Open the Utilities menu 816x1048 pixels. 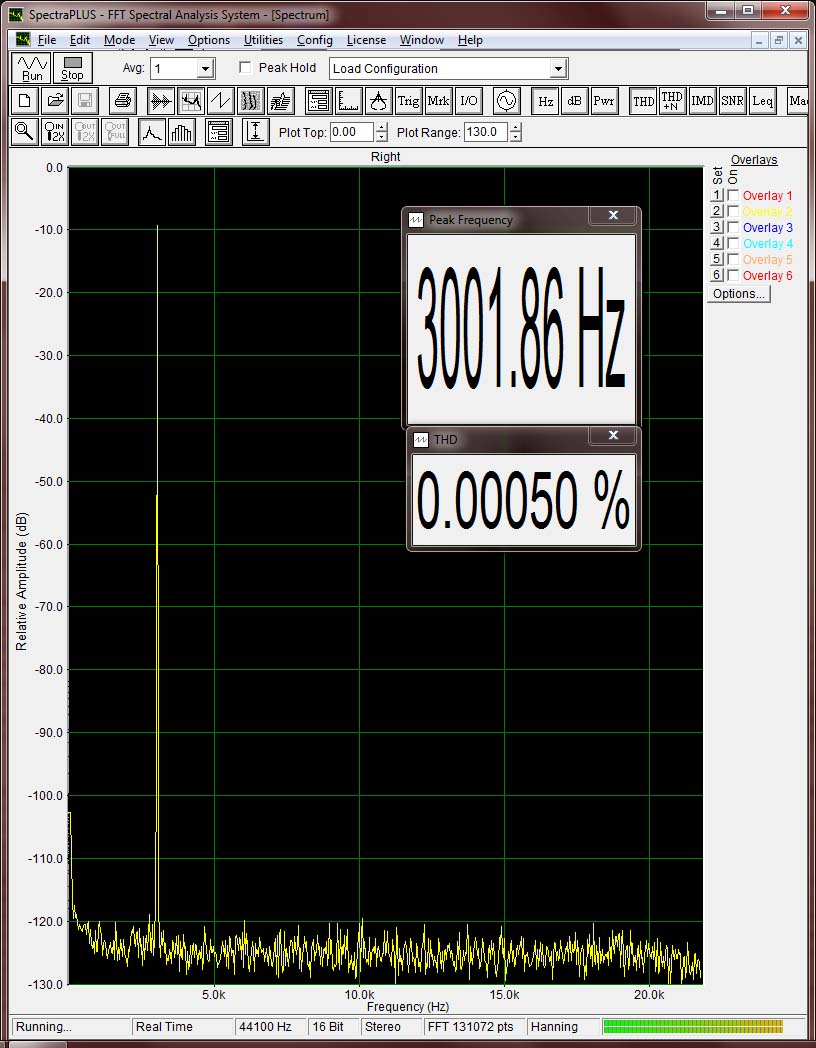click(x=263, y=40)
